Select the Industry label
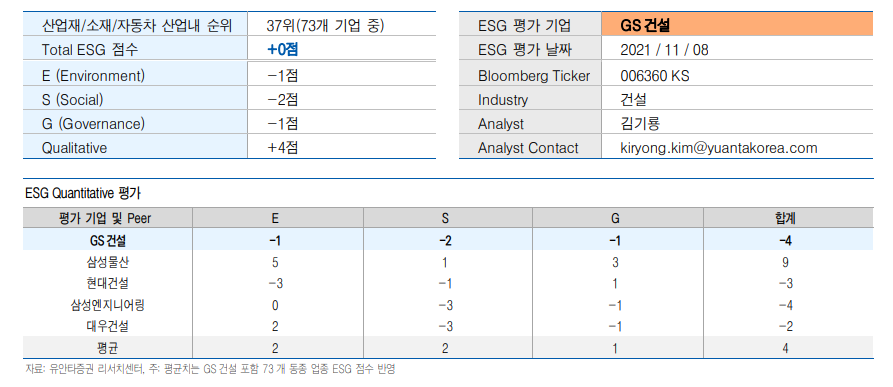Screen dimensions: 893x387 (503, 100)
